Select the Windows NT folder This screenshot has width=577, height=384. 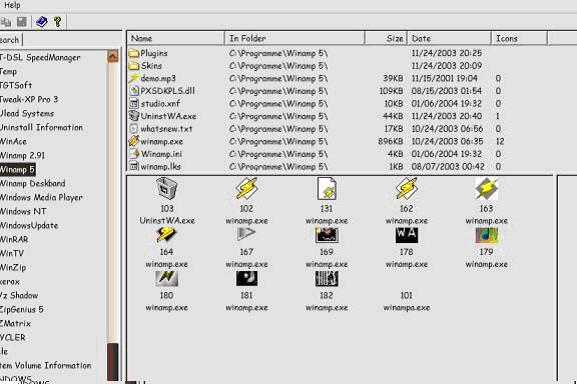pos(23,211)
